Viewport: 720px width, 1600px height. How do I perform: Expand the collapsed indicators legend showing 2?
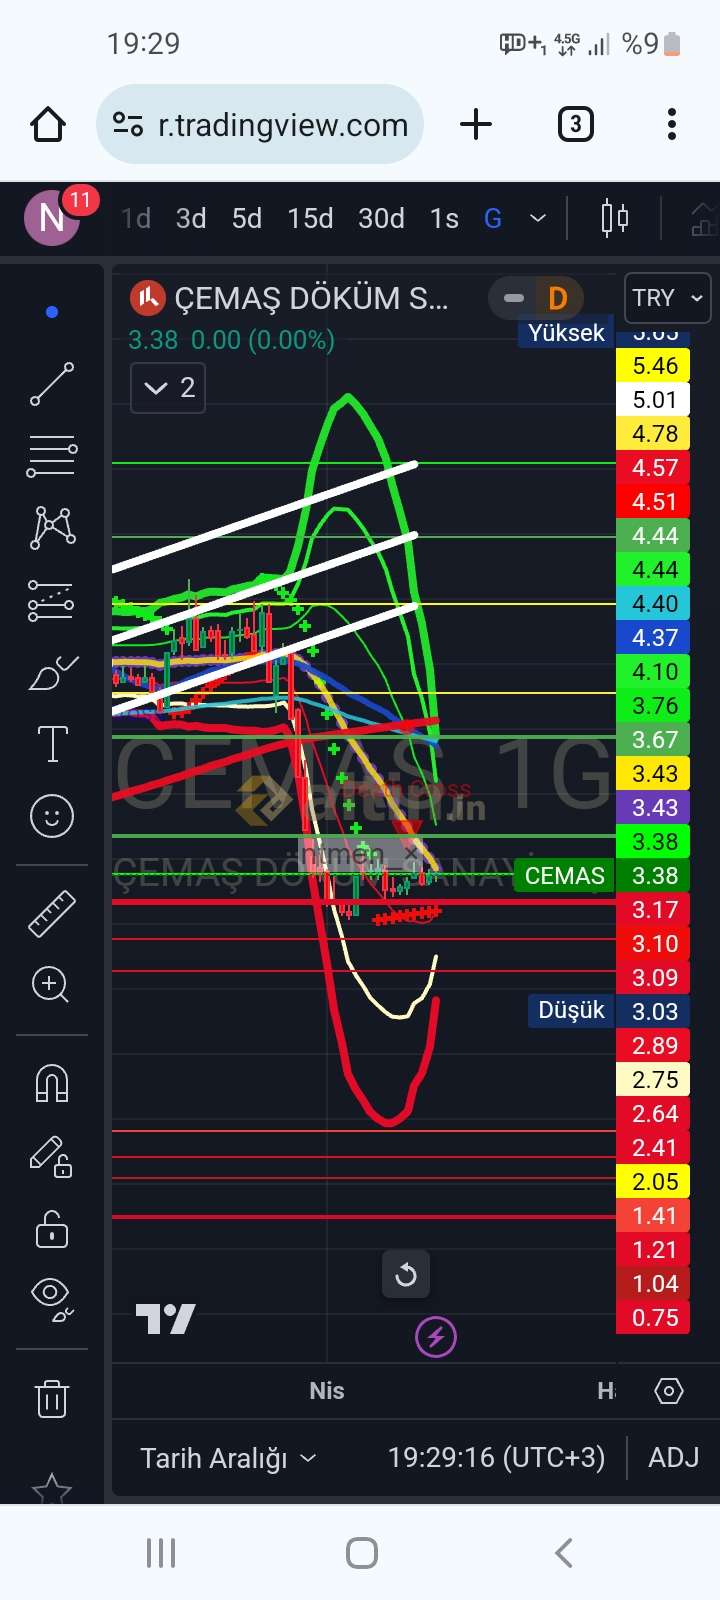pyautogui.click(x=168, y=388)
